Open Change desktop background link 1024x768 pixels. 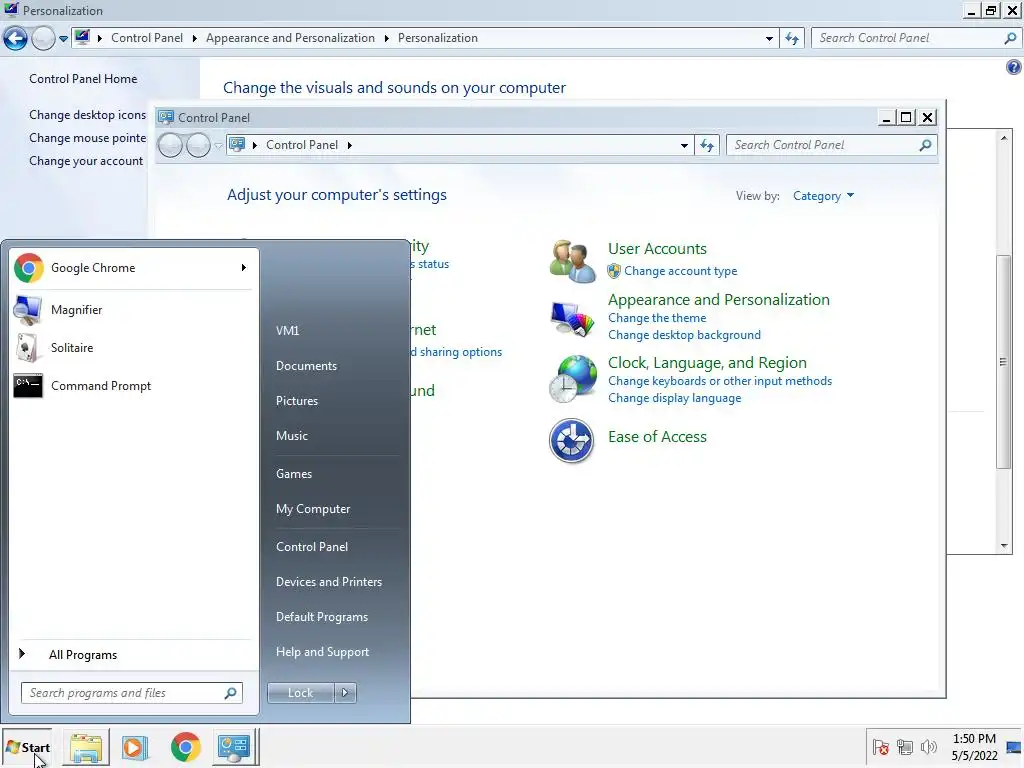(684, 335)
